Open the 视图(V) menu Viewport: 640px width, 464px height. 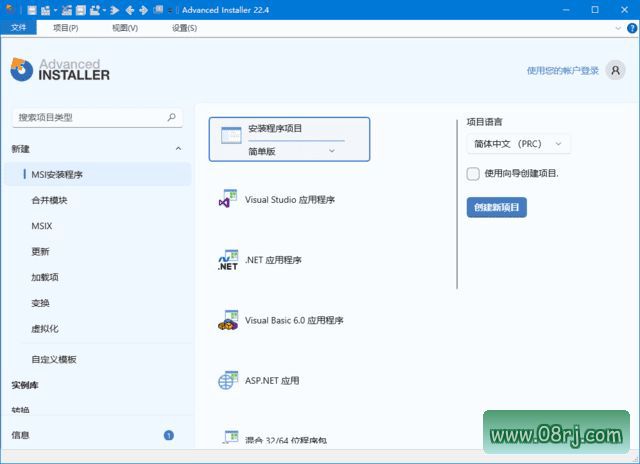125,28
